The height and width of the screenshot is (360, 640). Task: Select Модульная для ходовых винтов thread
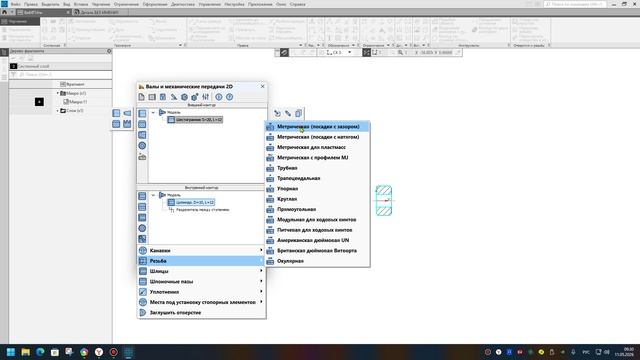click(x=318, y=220)
